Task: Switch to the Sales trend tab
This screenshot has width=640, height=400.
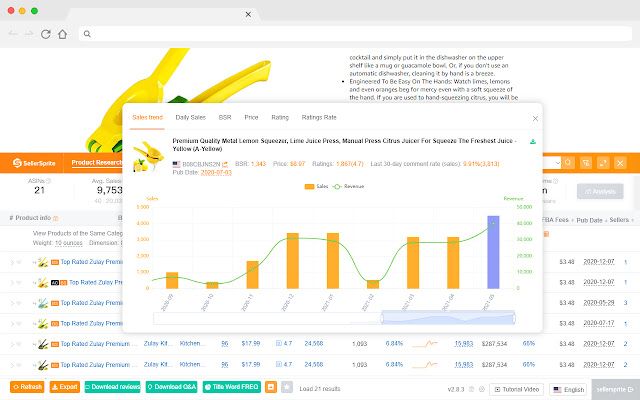Action: pos(147,118)
